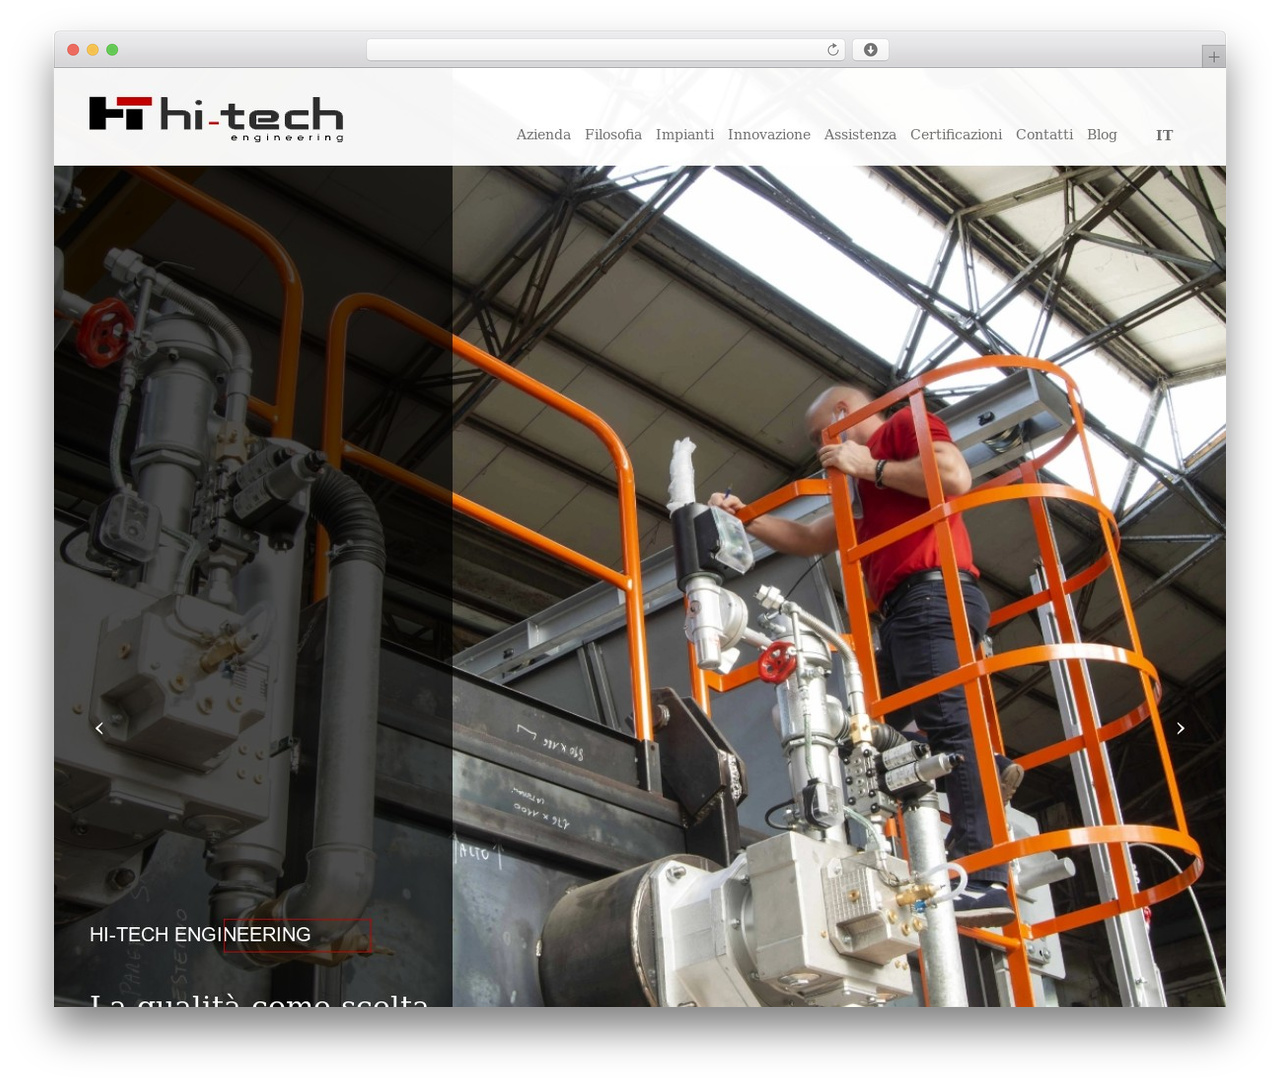Switch language using the IT selector
The image size is (1280, 1084).
(x=1164, y=135)
